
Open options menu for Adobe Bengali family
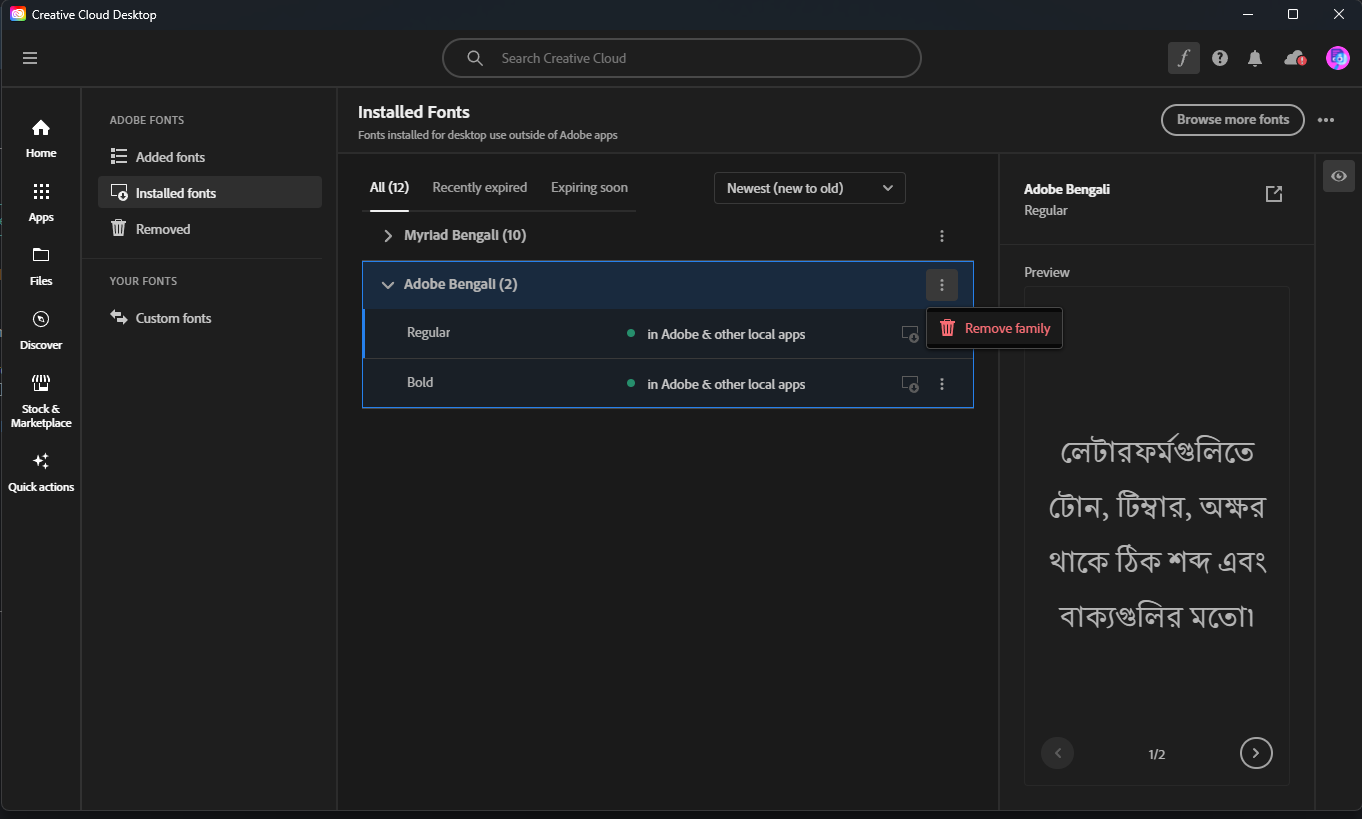click(x=942, y=285)
